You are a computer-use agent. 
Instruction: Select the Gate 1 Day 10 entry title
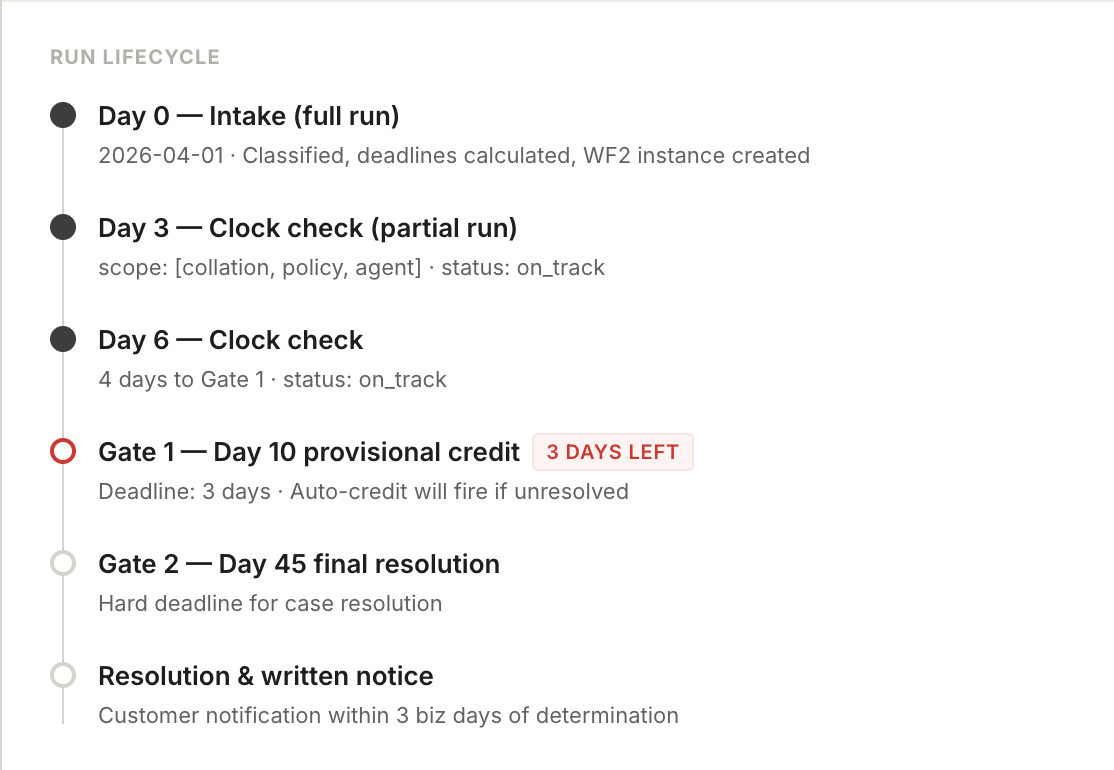[308, 451]
